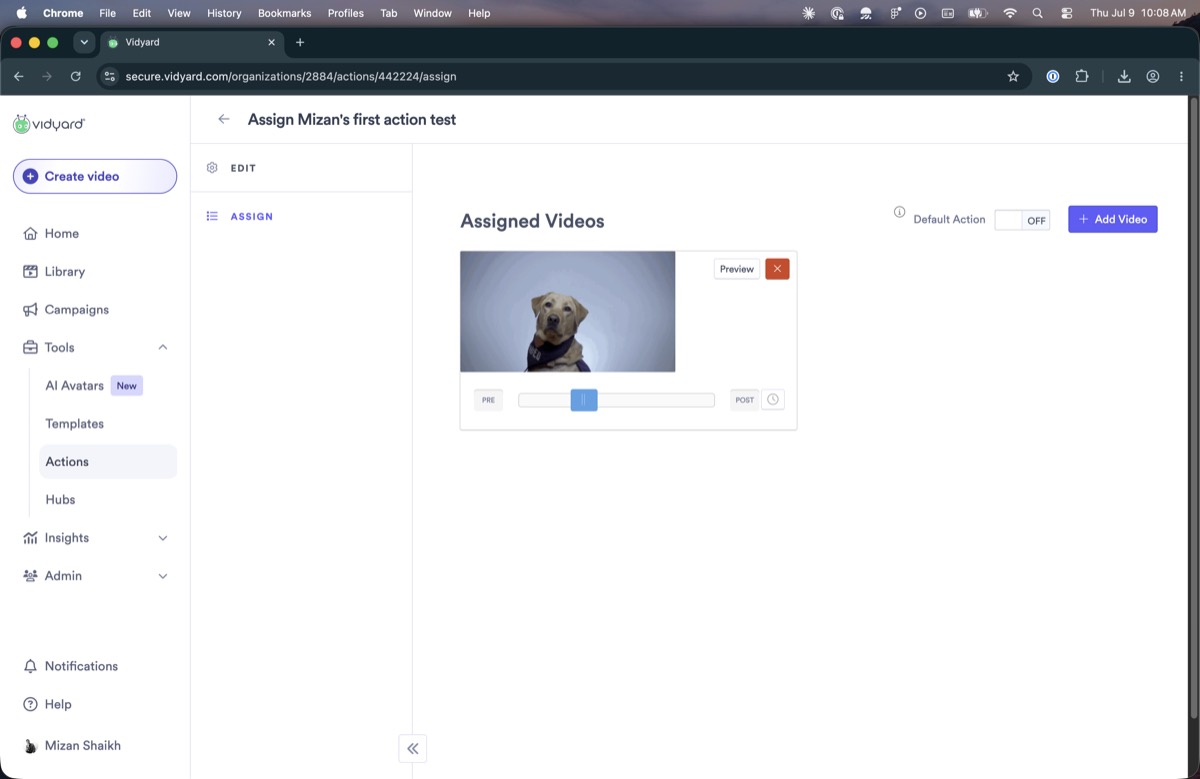
Task: Open the macOS Control Center icon
Action: click(x=1066, y=13)
